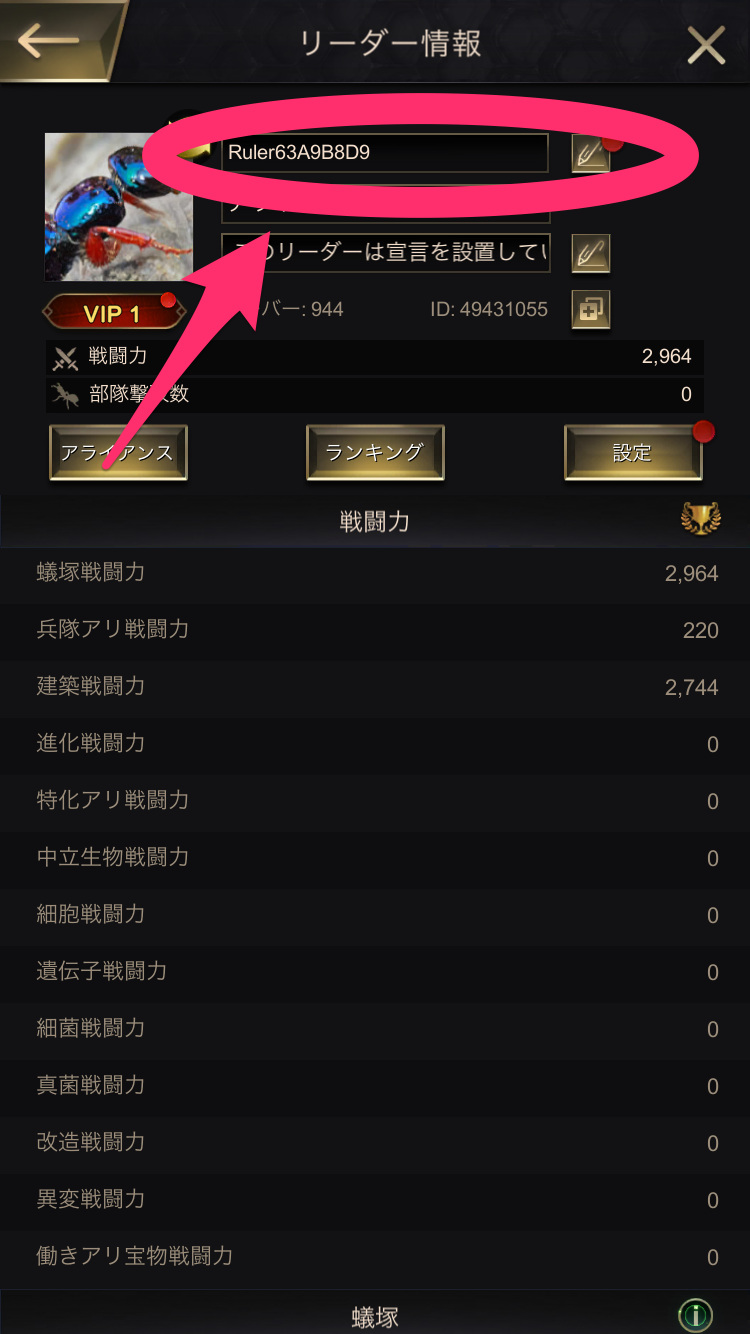Copy the ID using the copy icon
This screenshot has width=750, height=1334.
tap(590, 309)
